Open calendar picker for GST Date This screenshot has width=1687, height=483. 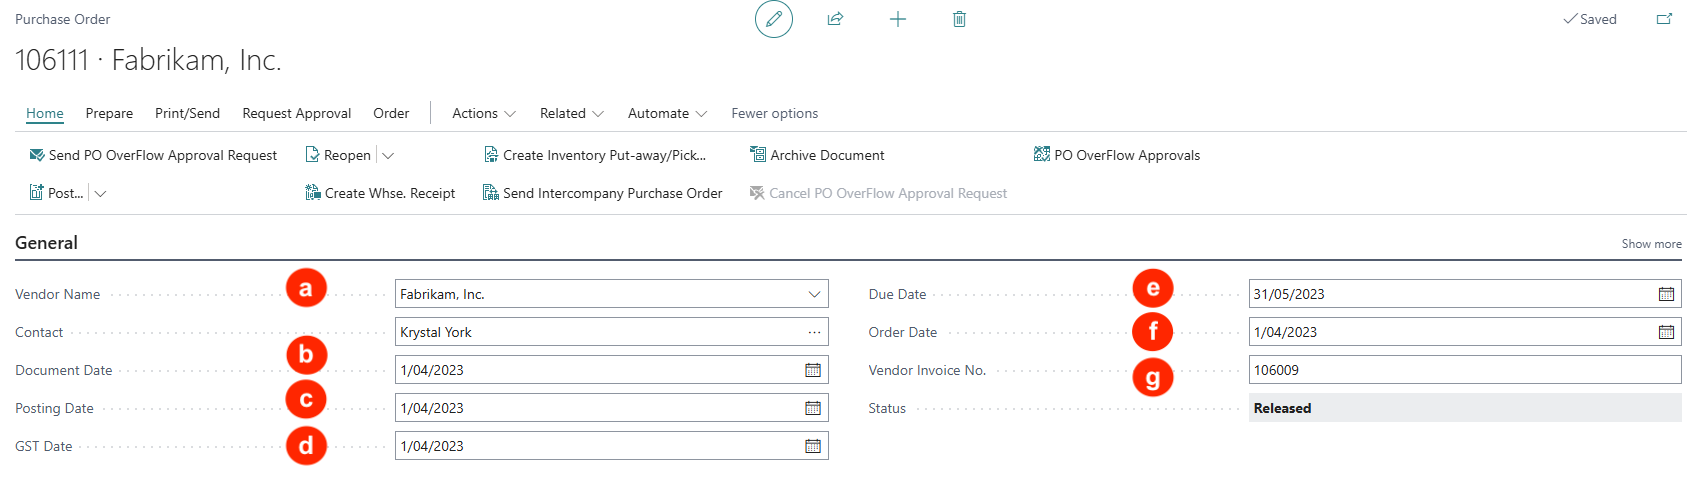pyautogui.click(x=813, y=446)
